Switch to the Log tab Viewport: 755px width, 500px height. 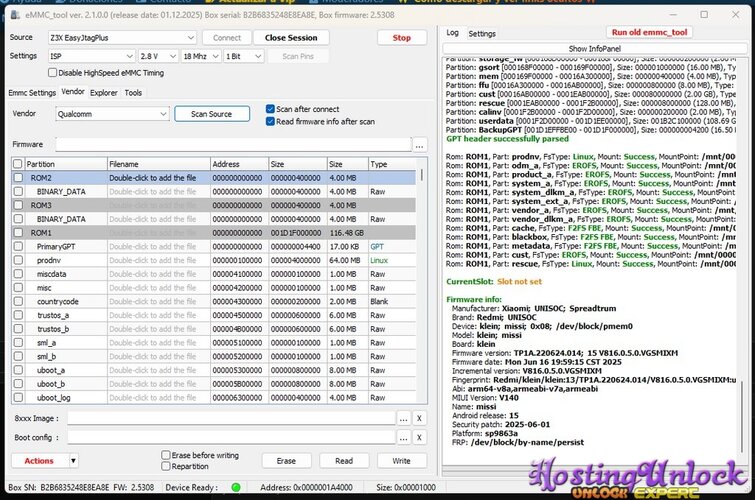(452, 33)
